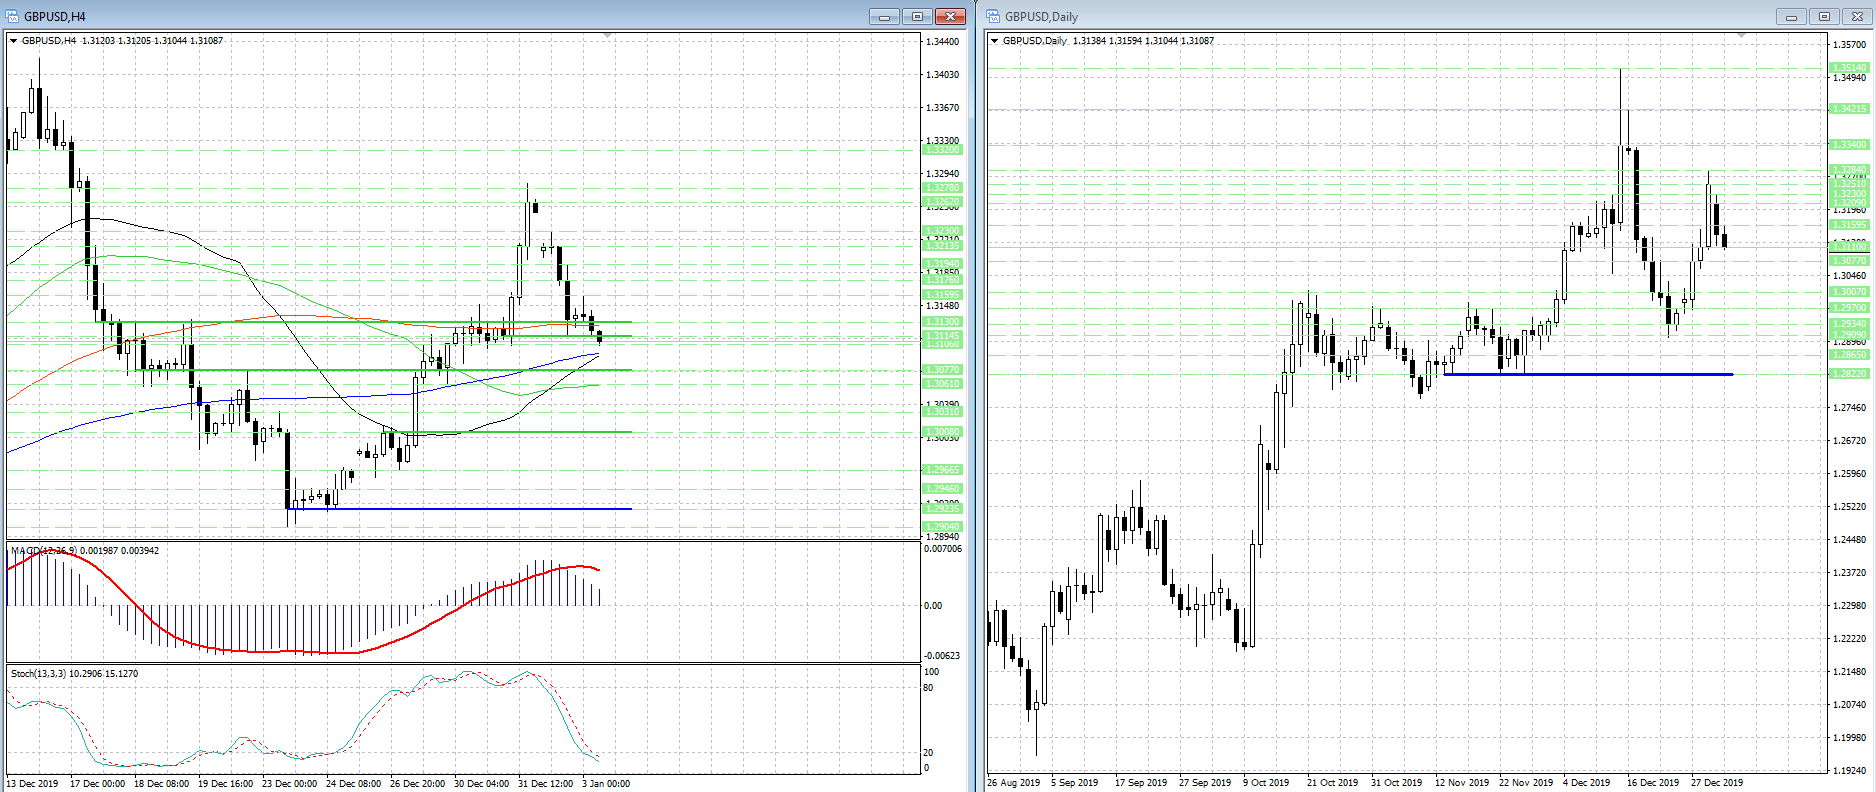
Task: Close the GBPUSD,H4 chart window
Action: [950, 16]
